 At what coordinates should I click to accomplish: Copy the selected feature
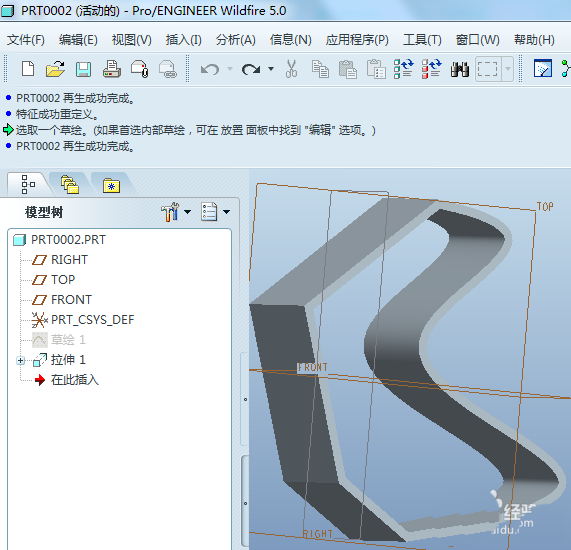point(320,69)
